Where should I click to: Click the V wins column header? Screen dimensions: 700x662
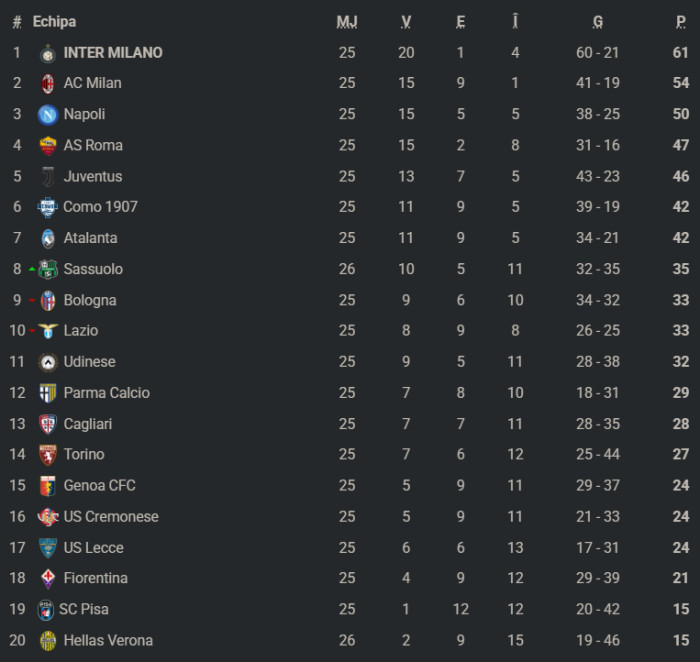pos(406,22)
